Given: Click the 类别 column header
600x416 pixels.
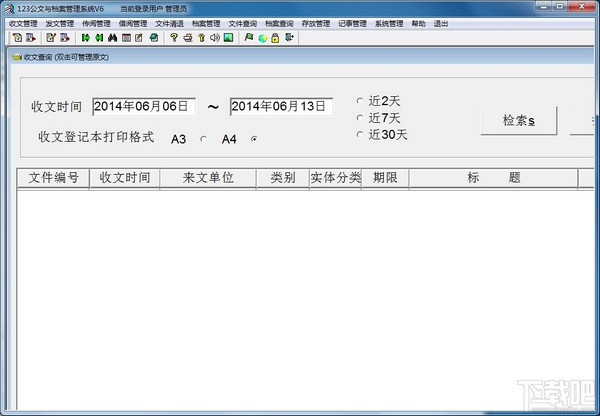Looking at the screenshot, I should 283,178.
